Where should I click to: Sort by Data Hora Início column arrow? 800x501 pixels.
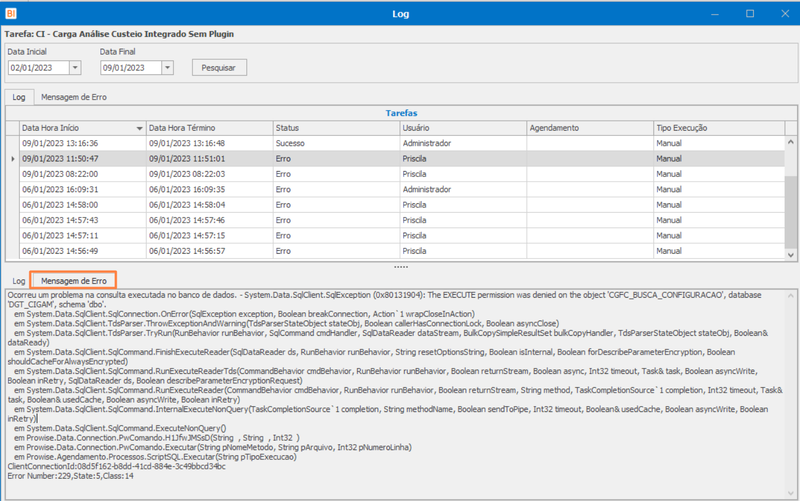(139, 129)
